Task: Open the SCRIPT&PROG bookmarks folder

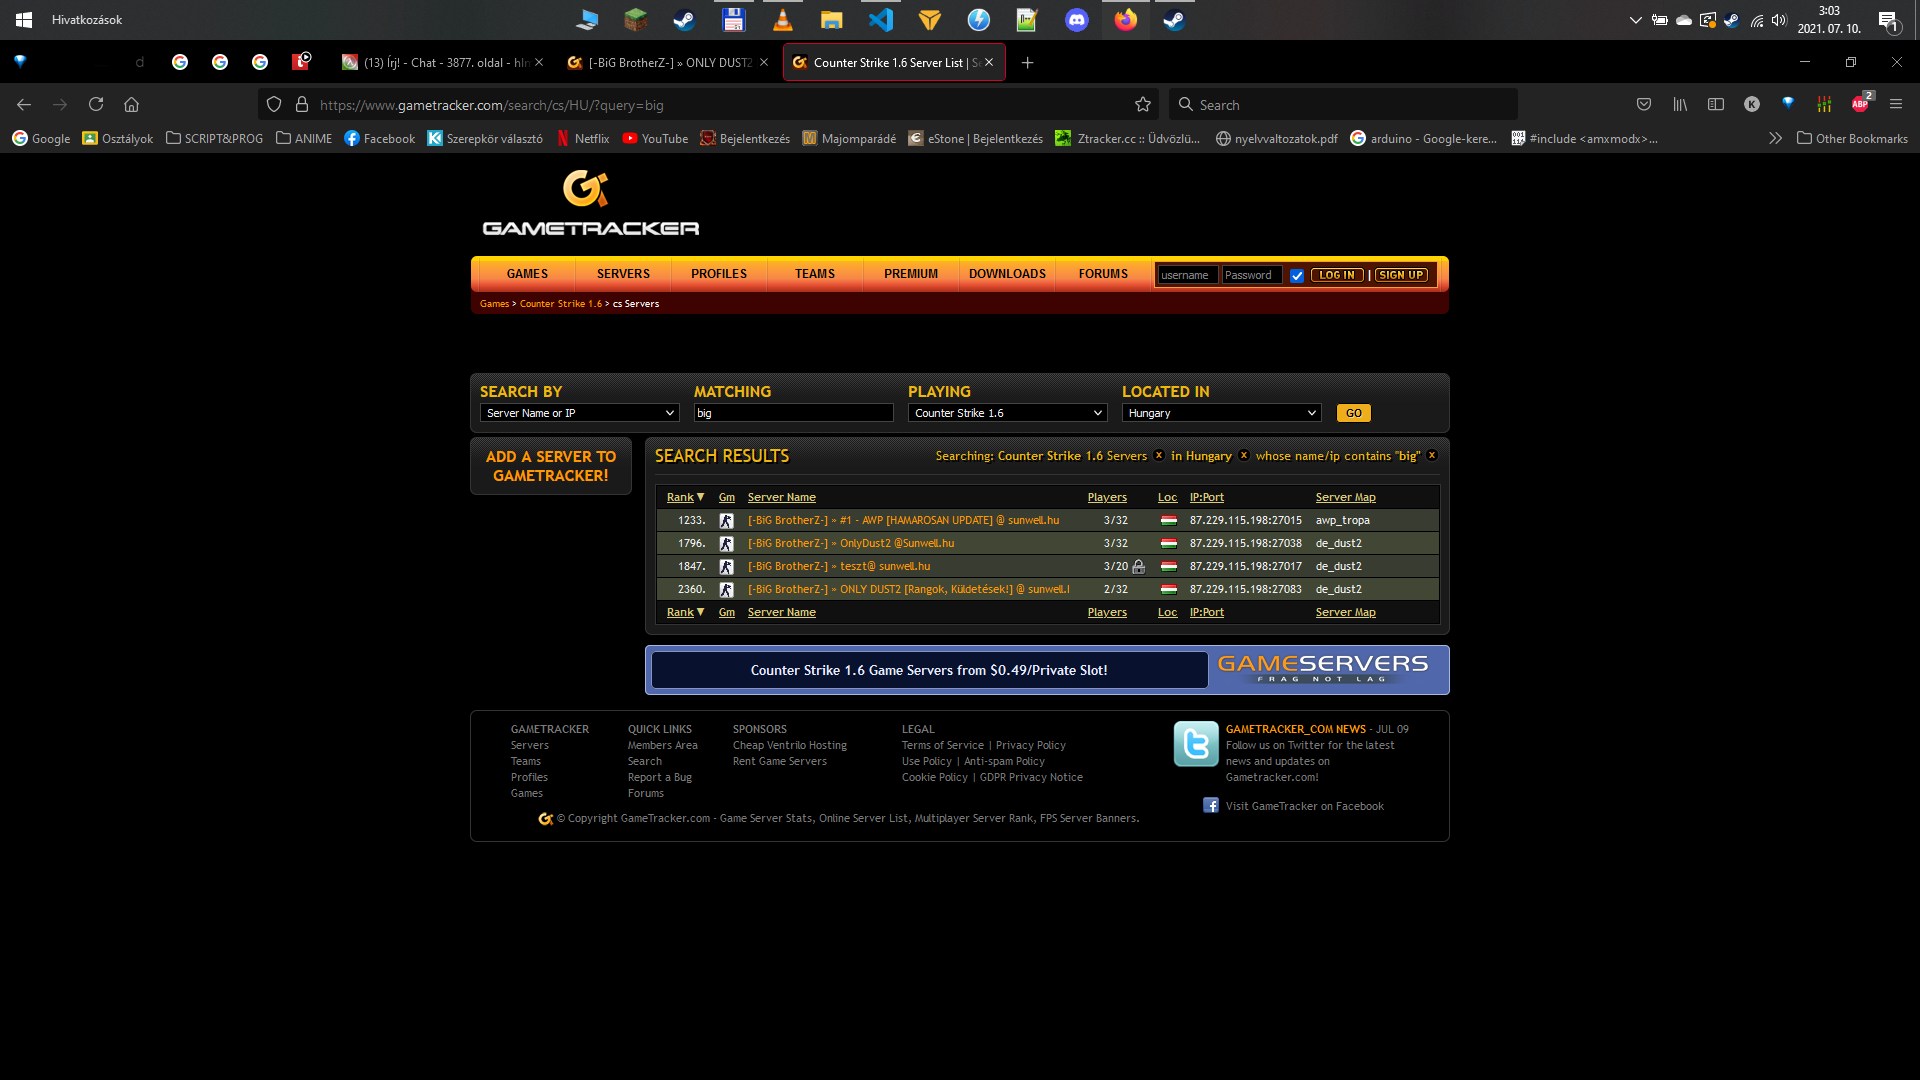Action: [214, 138]
